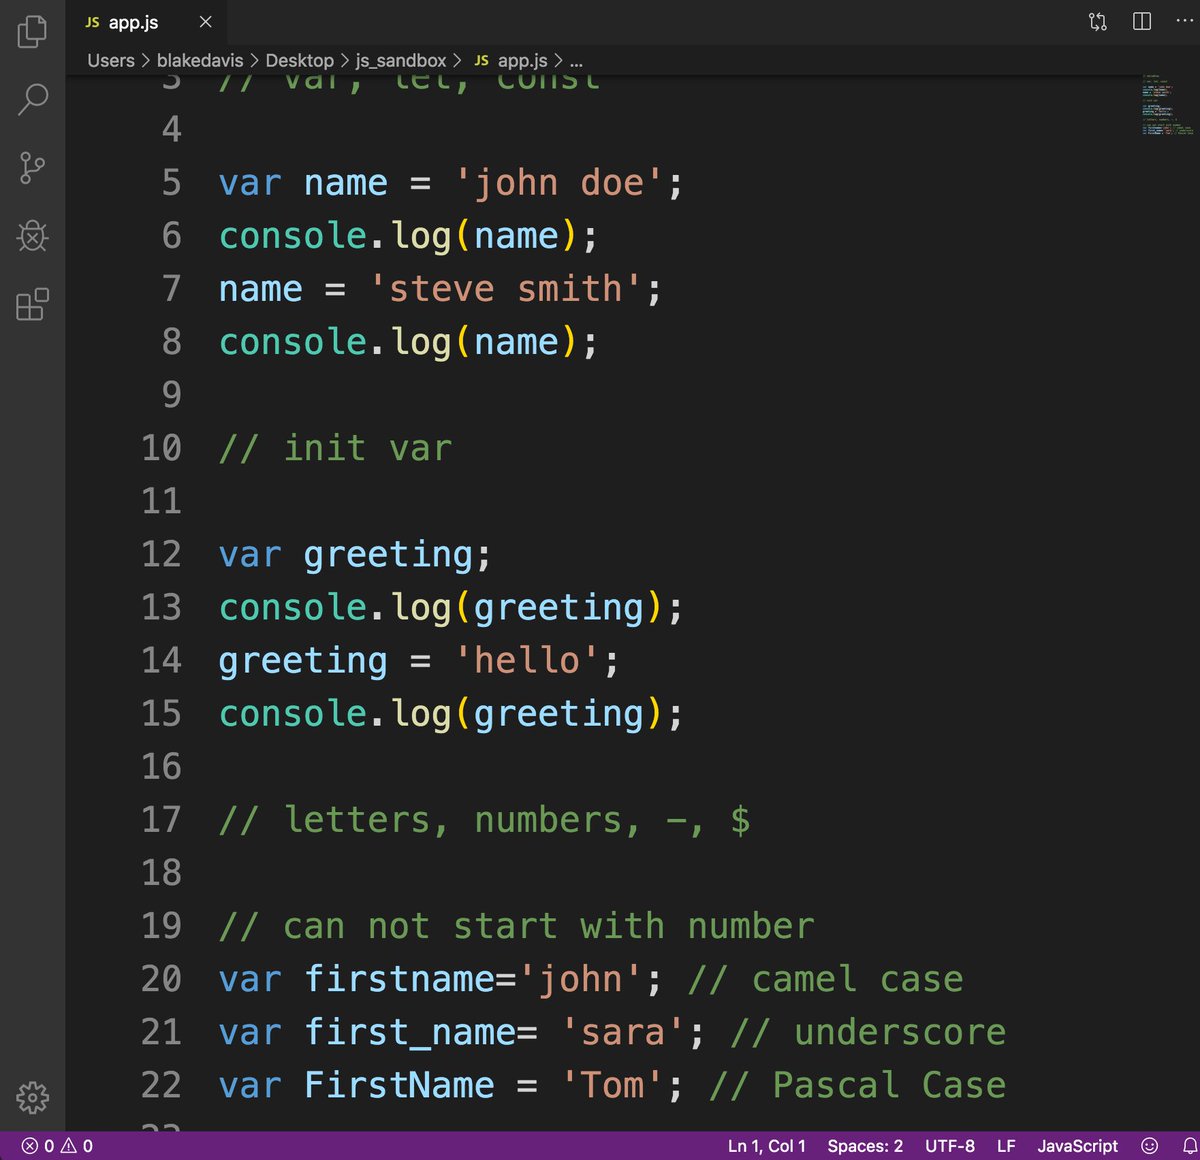Click line number 20 in gutter
This screenshot has height=1160, width=1200.
tap(161, 978)
